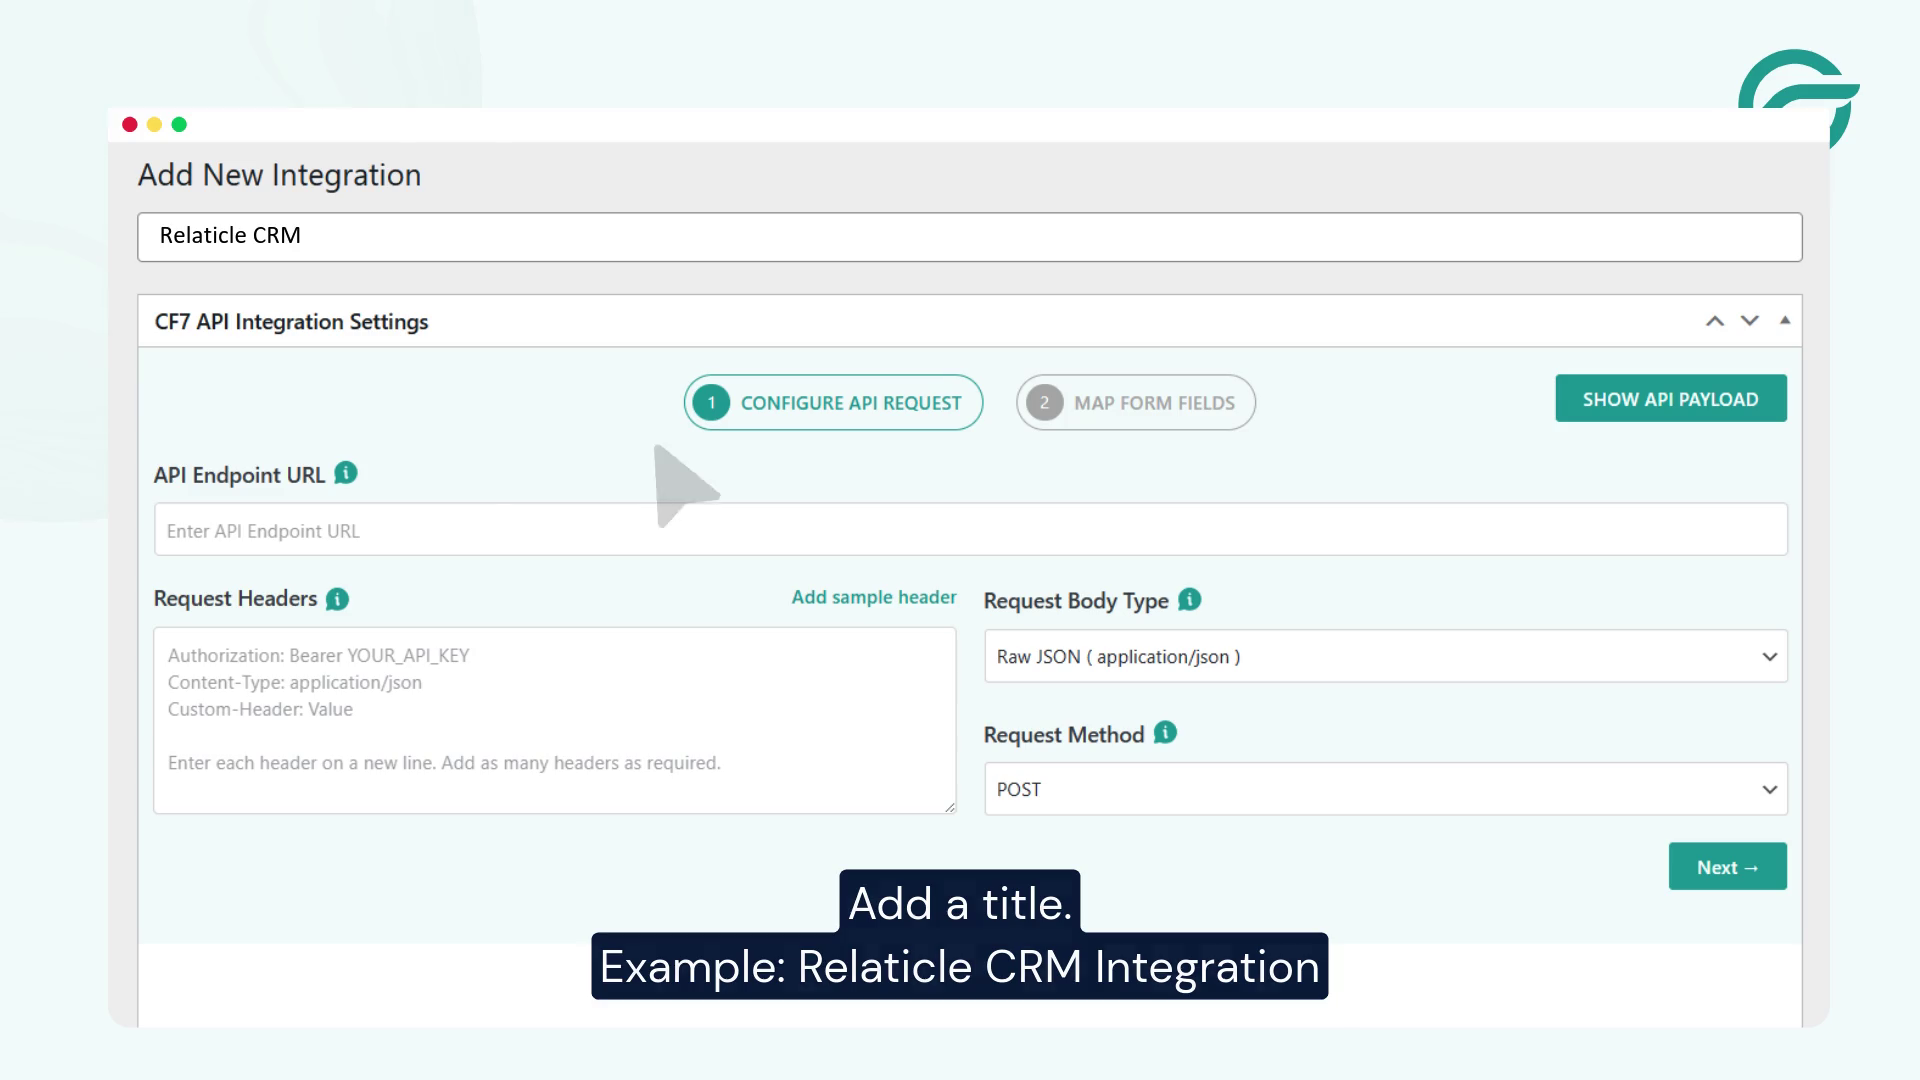Select the Configure API Request step tab

tap(833, 402)
